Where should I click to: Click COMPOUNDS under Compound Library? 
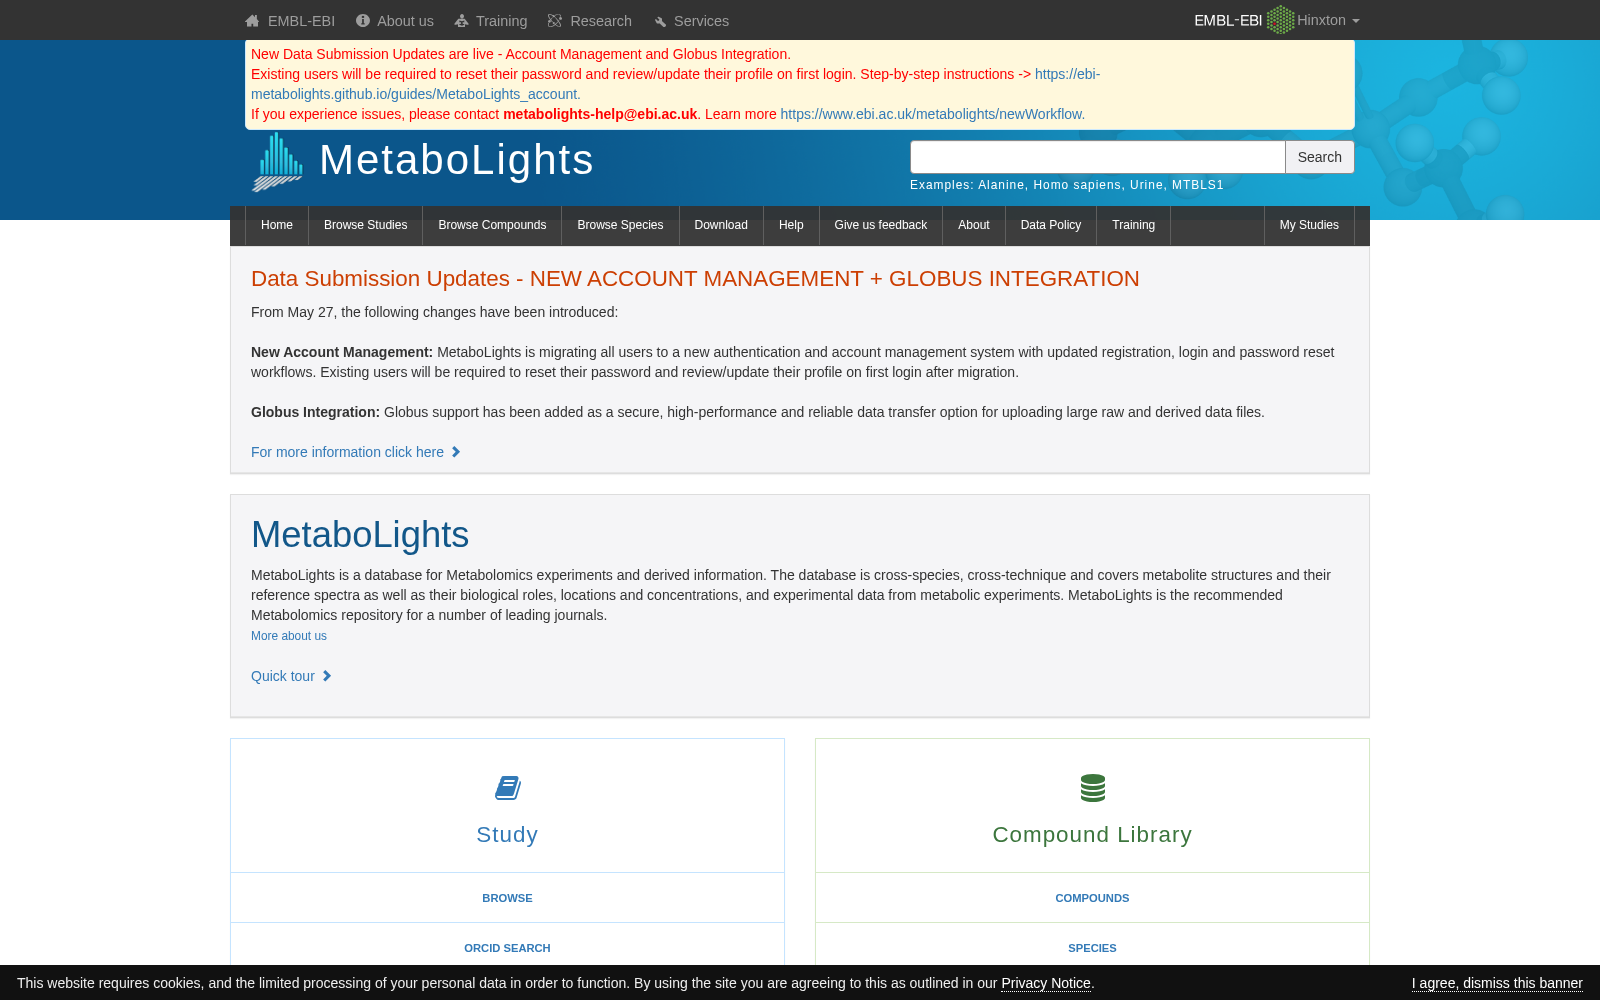click(x=1092, y=898)
